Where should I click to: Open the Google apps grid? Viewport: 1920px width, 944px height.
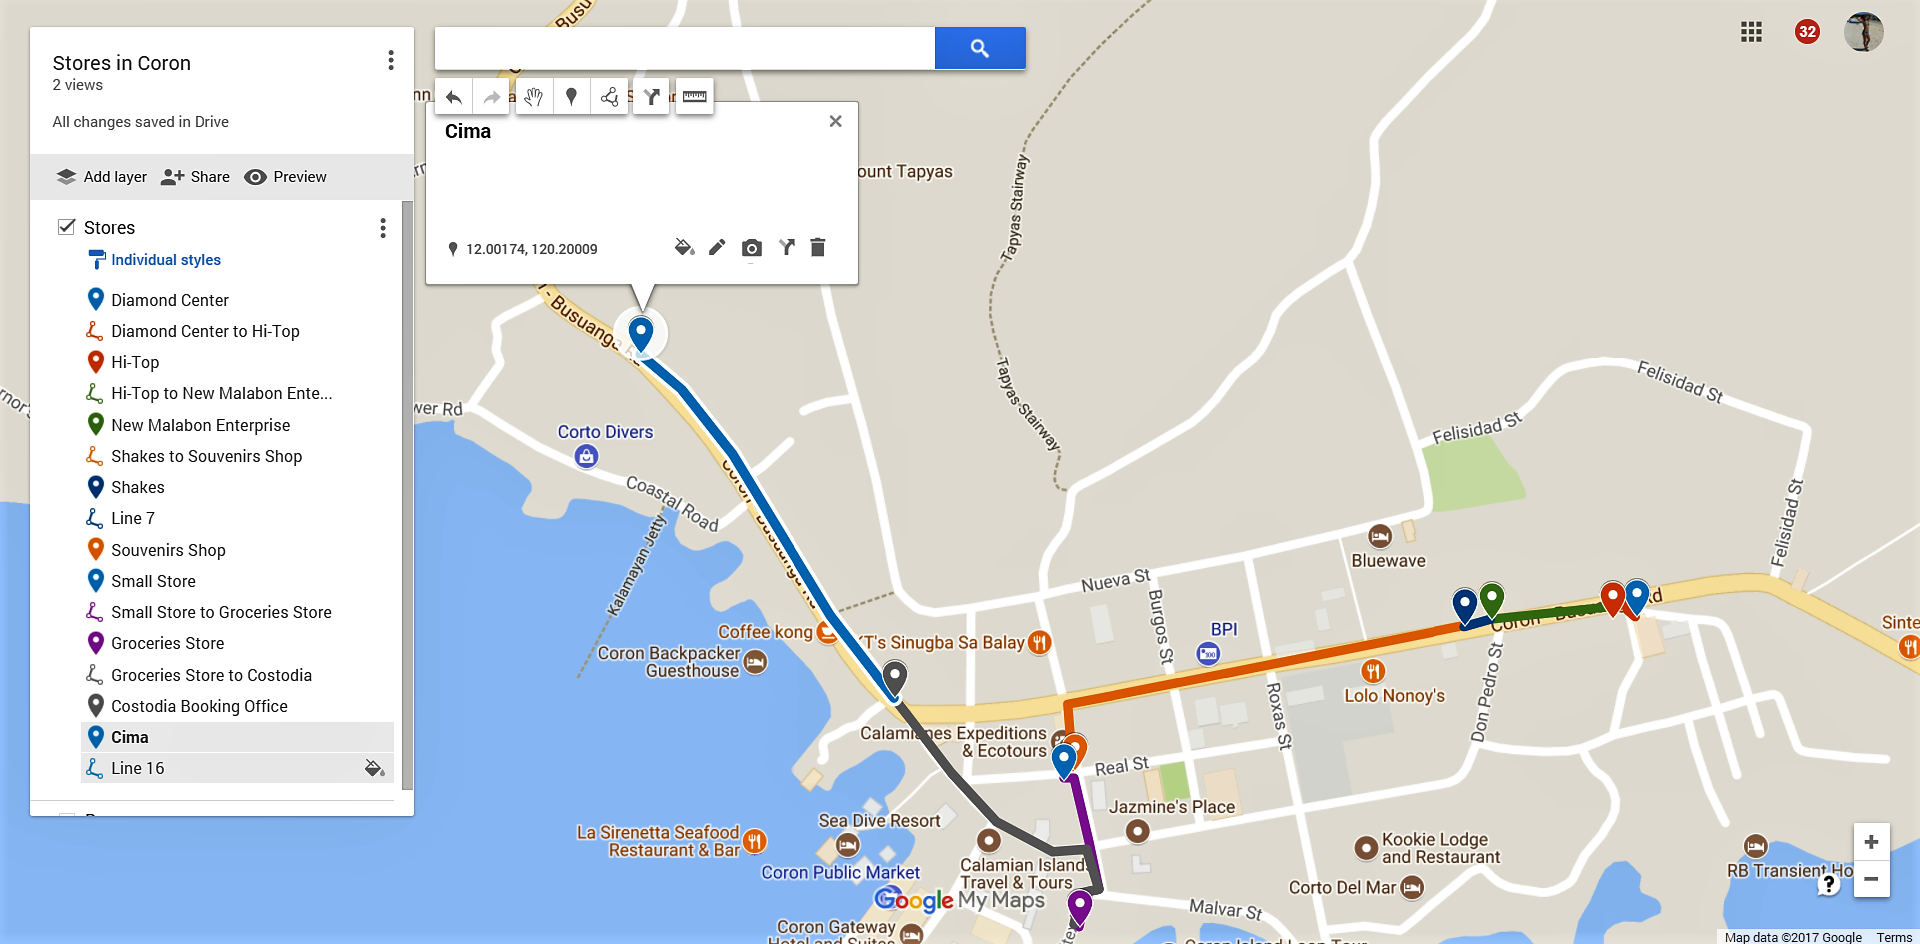coord(1751,32)
